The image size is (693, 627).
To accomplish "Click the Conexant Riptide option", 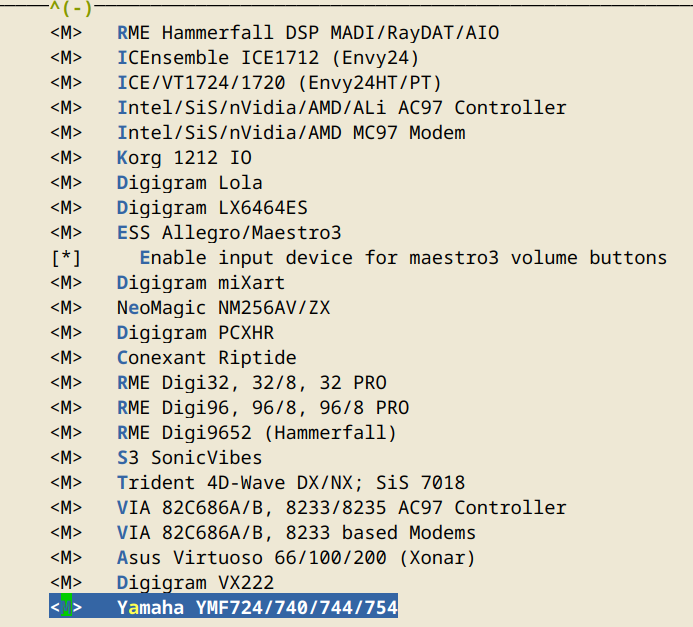I will point(206,358).
